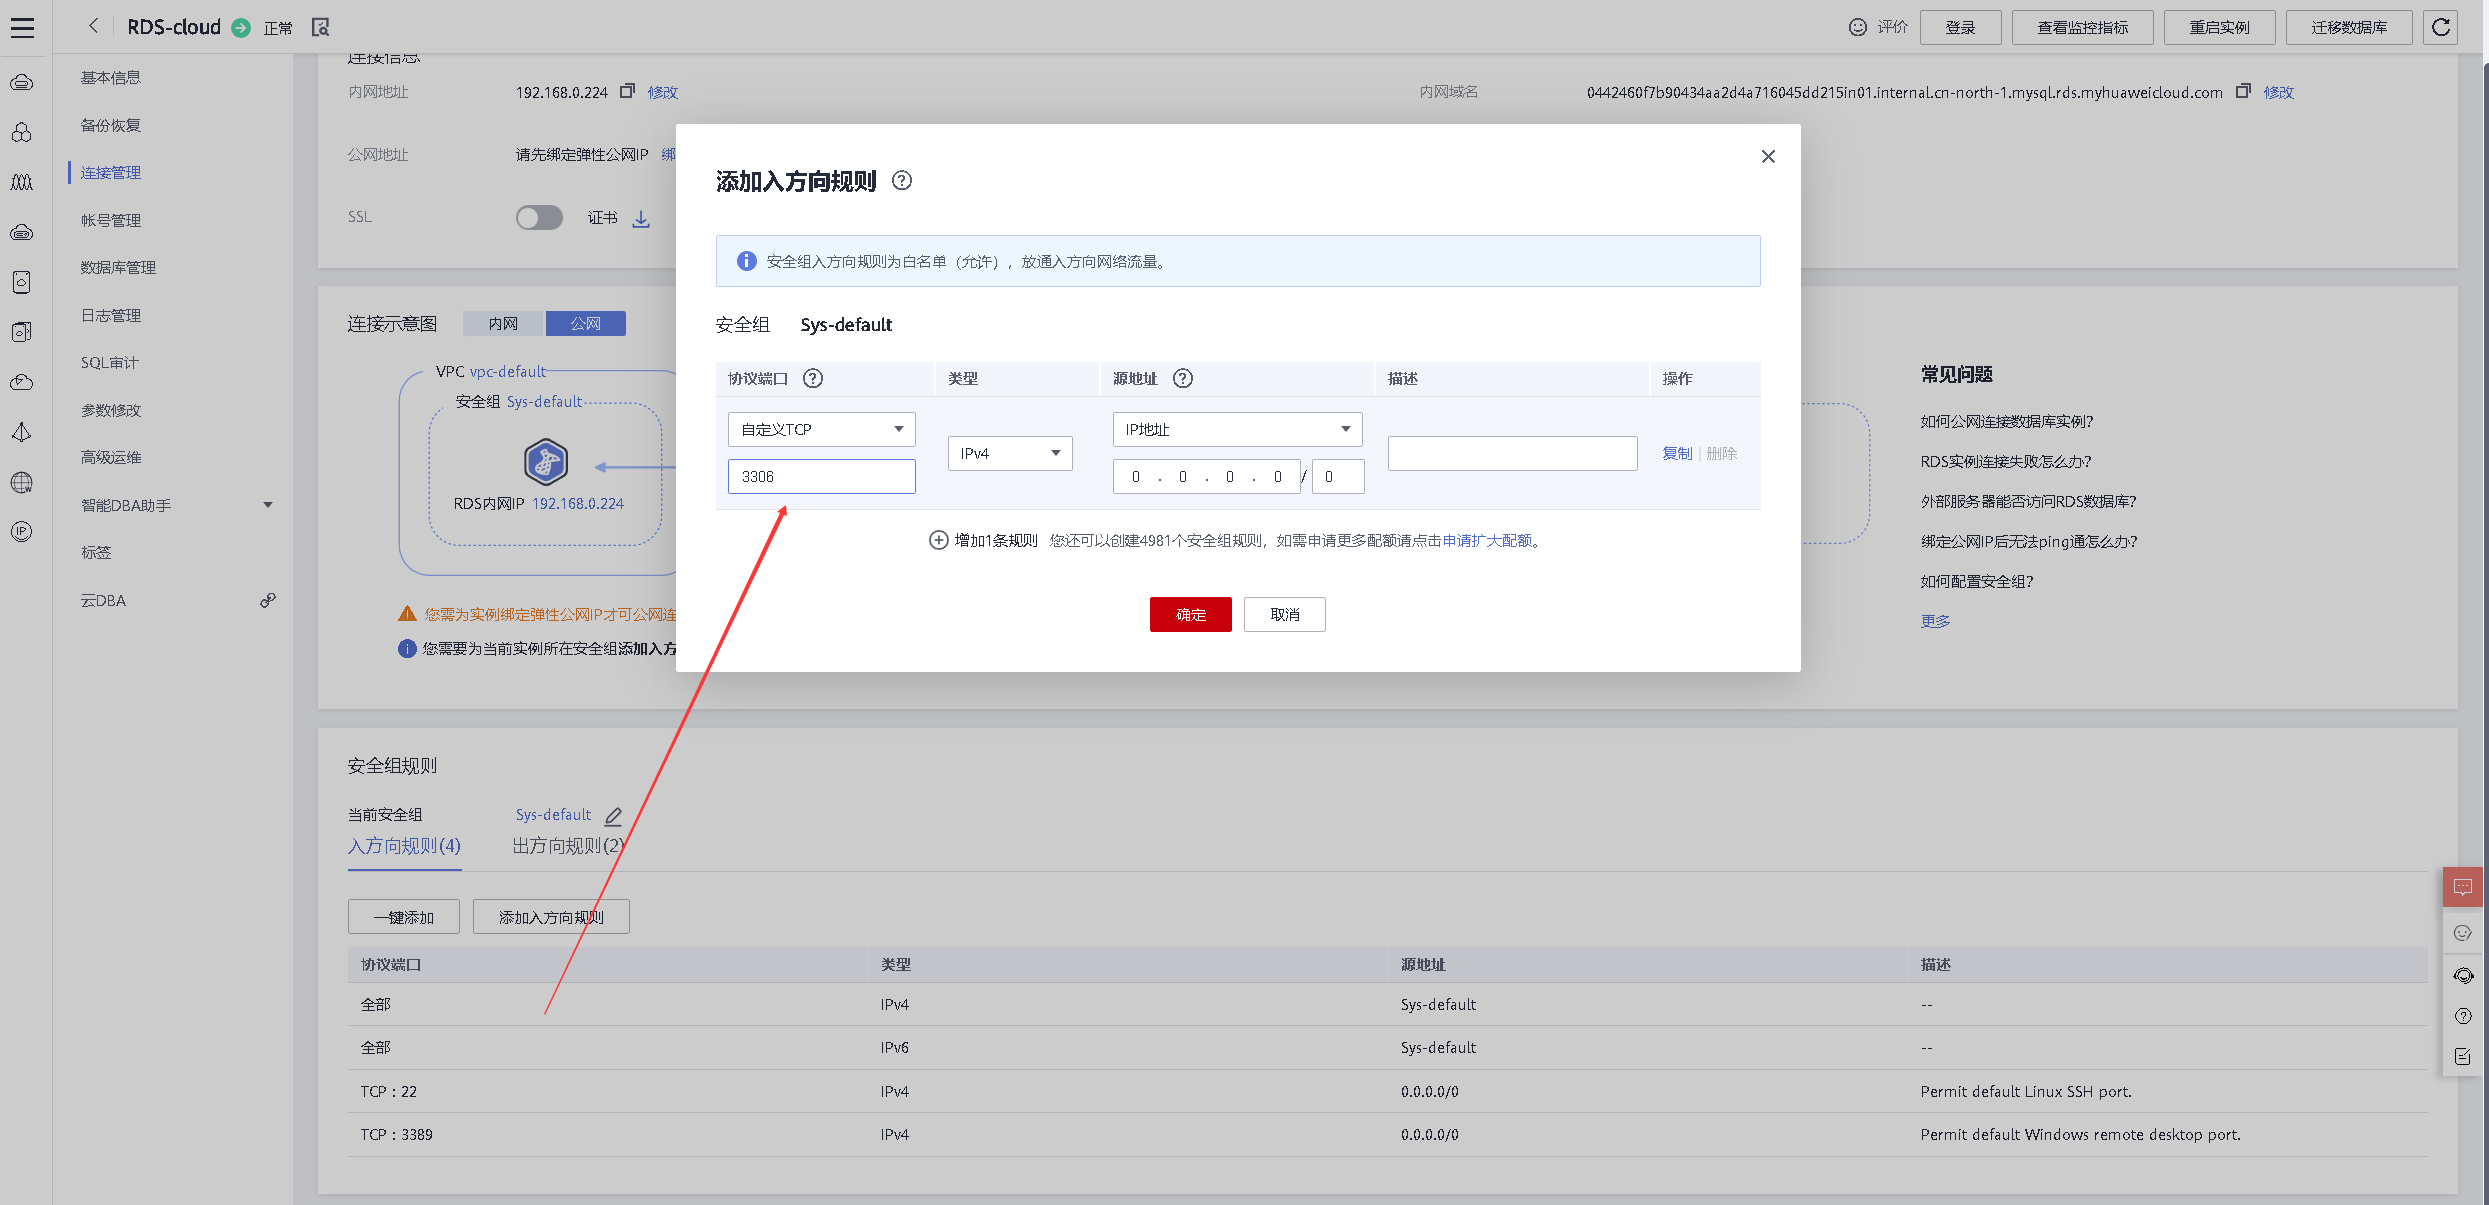Open 帐号管理 in the left menu
This screenshot has height=1205, width=2489.
[111, 220]
